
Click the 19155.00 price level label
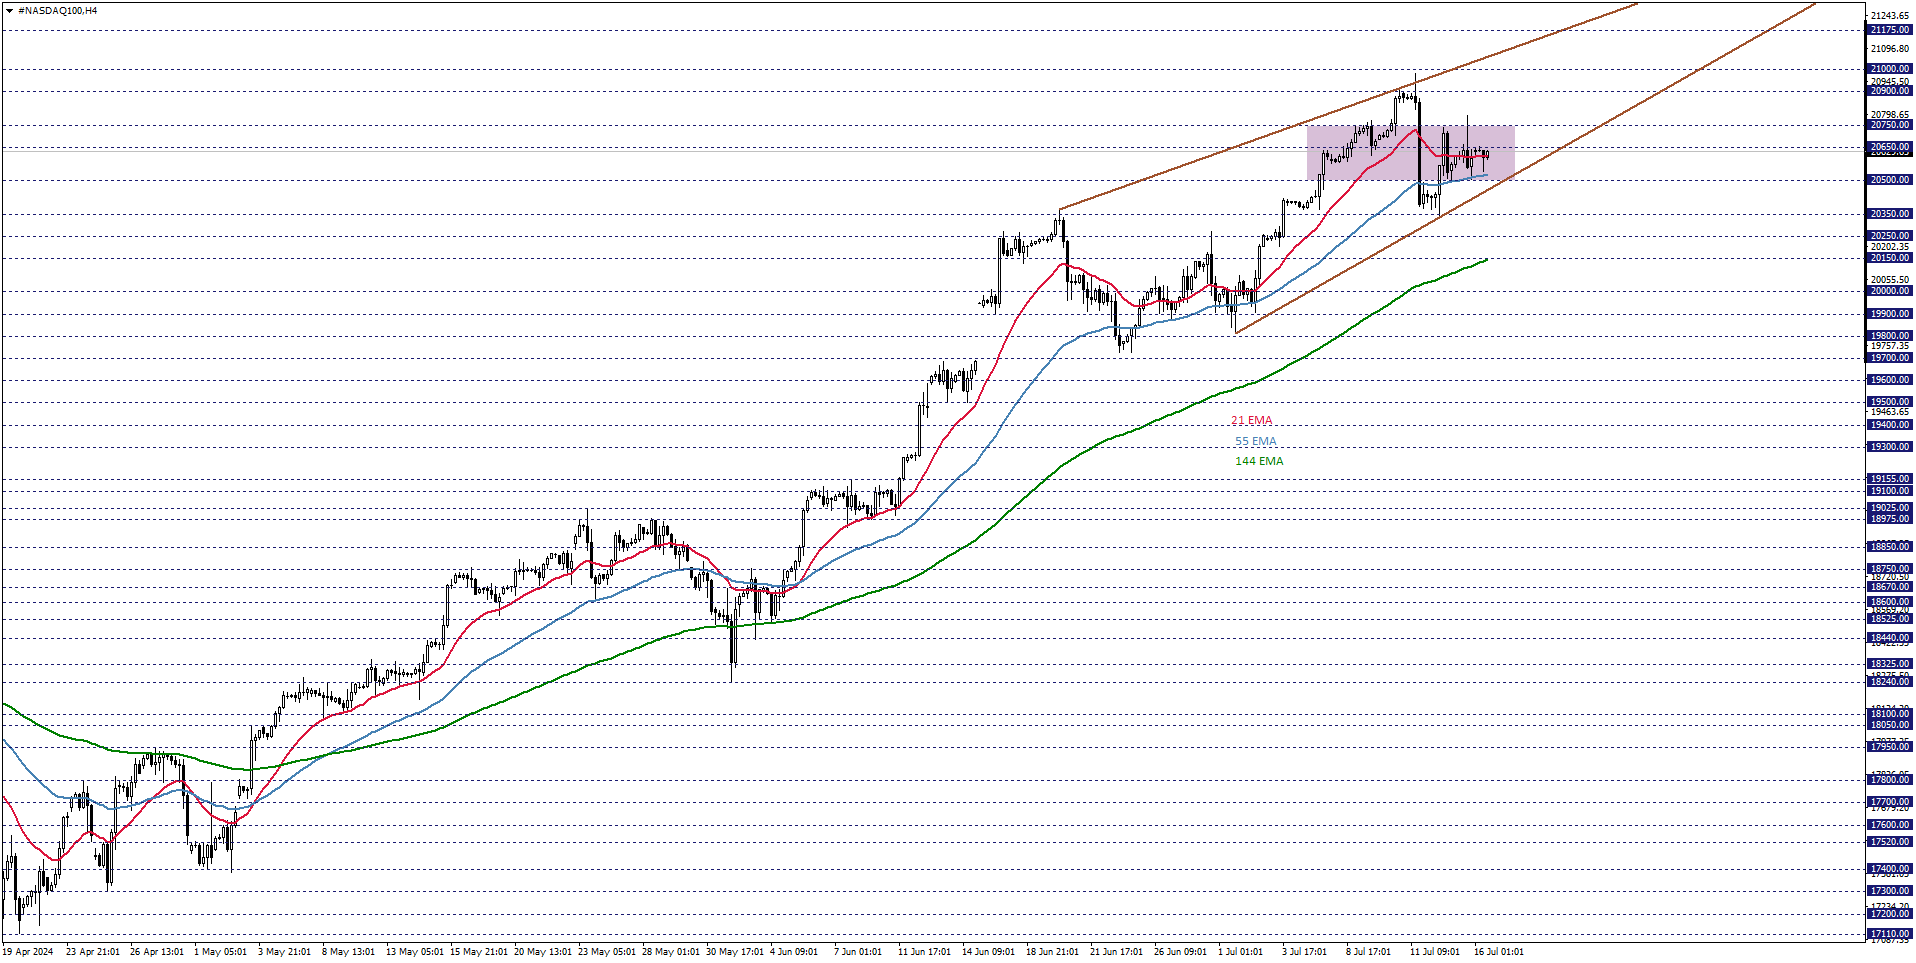click(x=1890, y=479)
